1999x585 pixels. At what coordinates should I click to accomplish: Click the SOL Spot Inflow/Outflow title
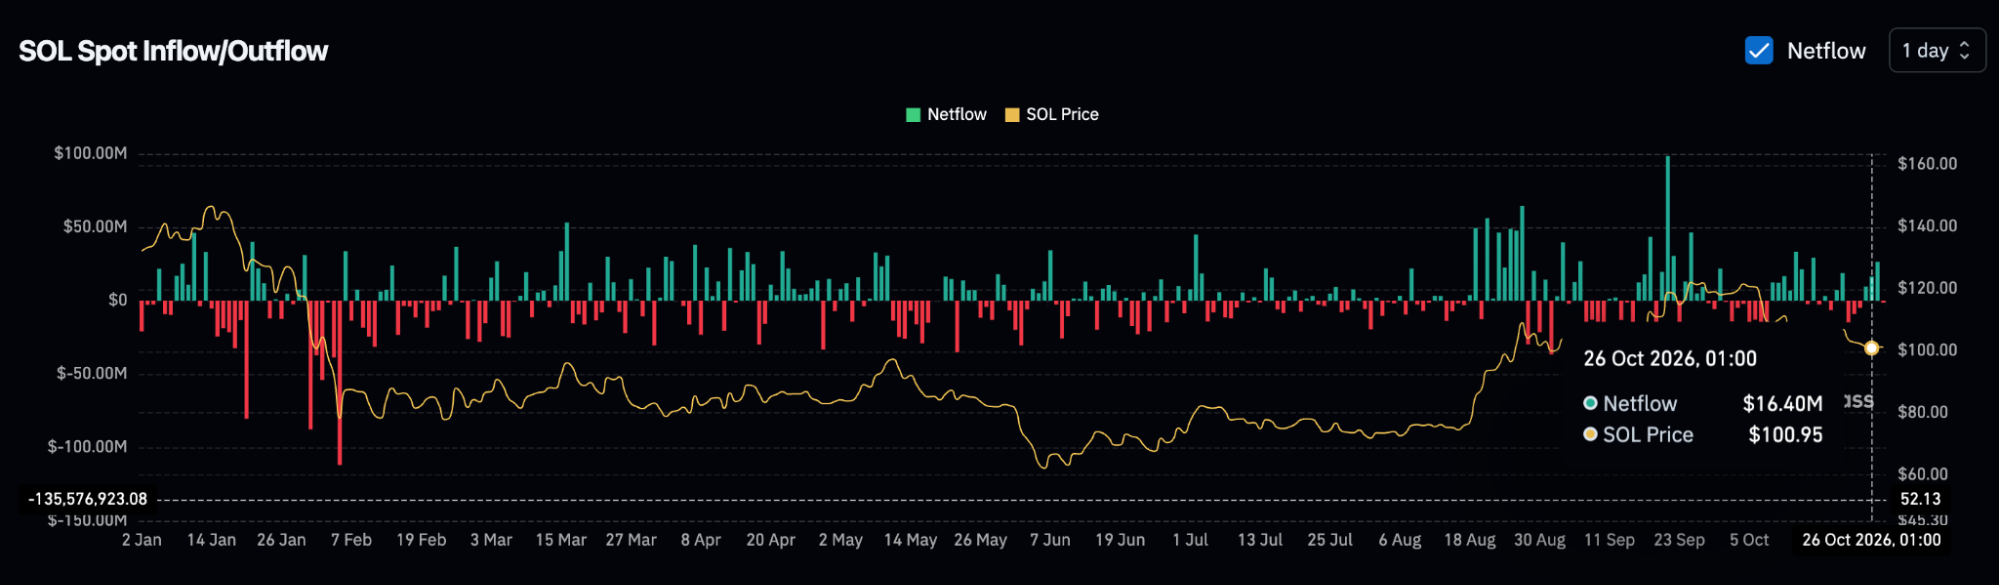coord(173,51)
